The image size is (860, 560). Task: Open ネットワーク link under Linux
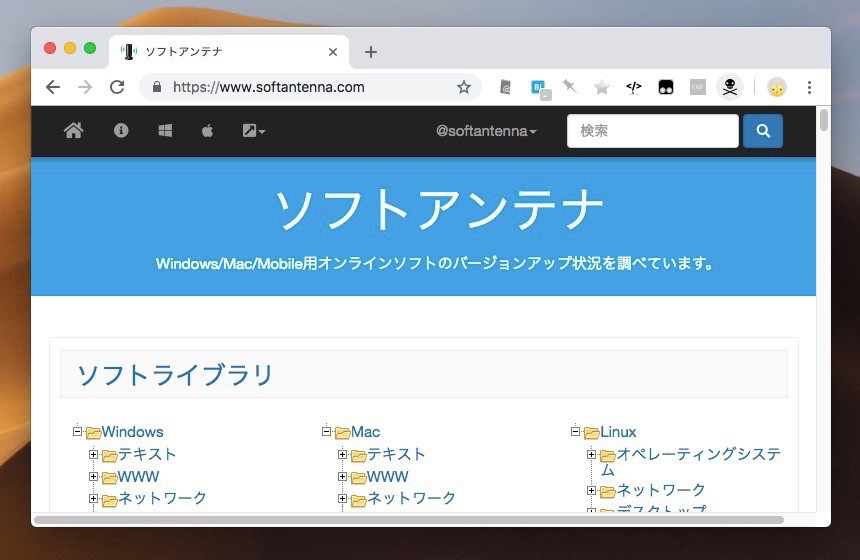click(661, 490)
